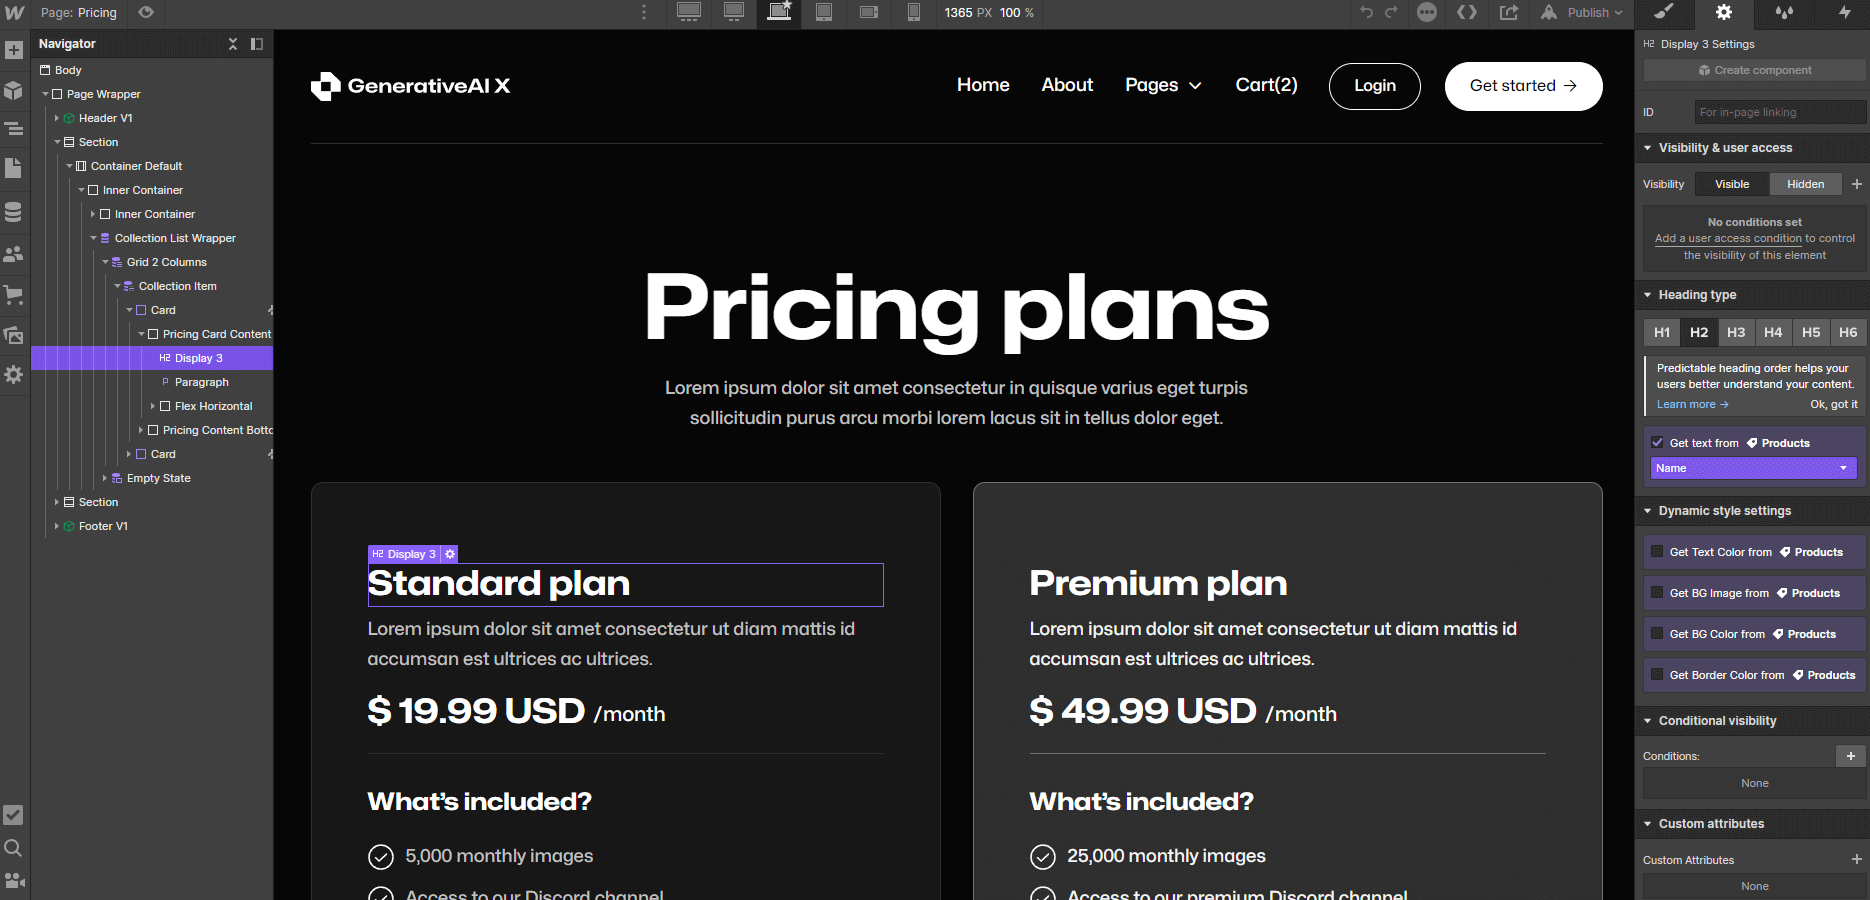Open the Ecommerce panel

pyautogui.click(x=15, y=294)
